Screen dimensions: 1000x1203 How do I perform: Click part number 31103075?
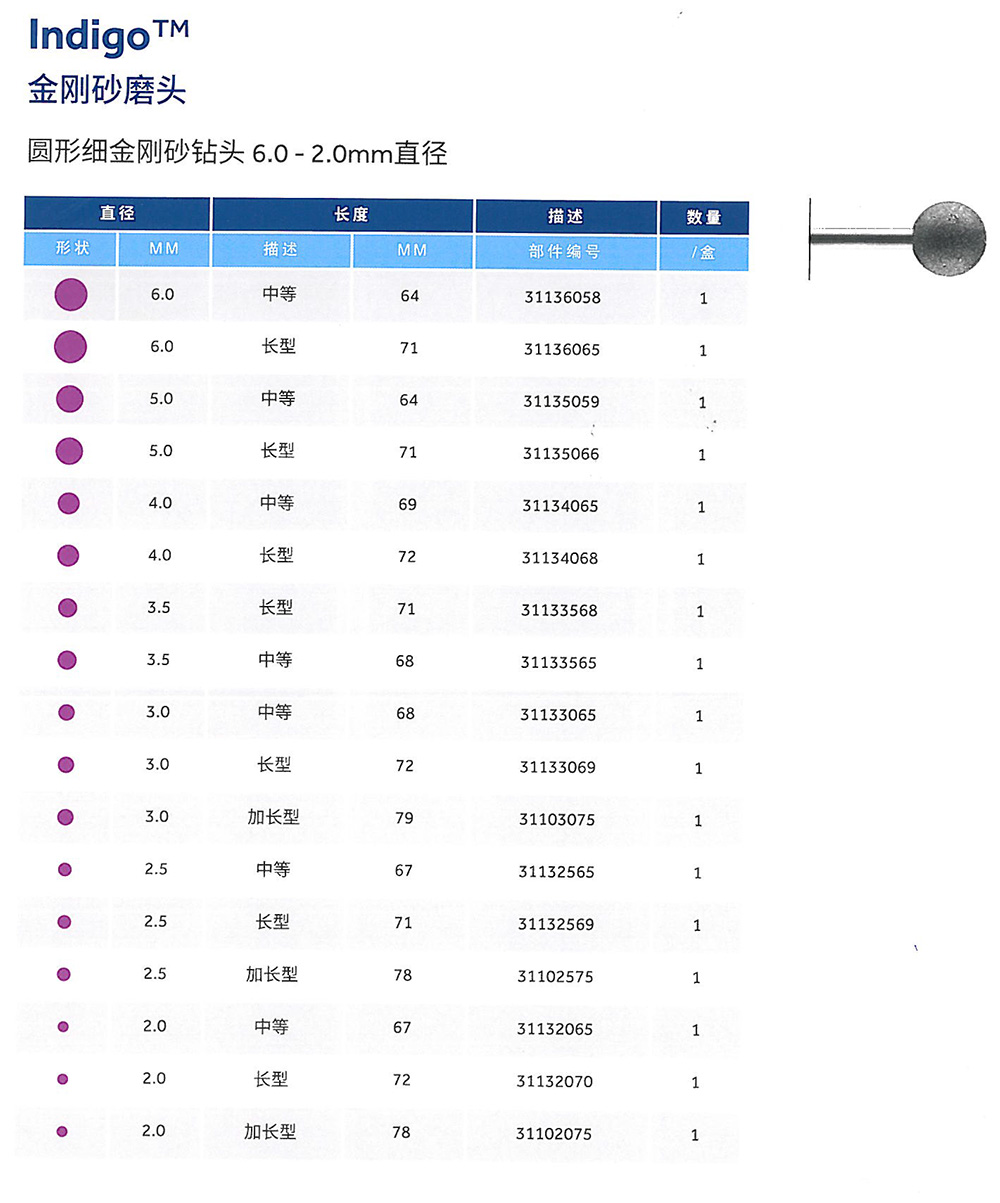[557, 820]
